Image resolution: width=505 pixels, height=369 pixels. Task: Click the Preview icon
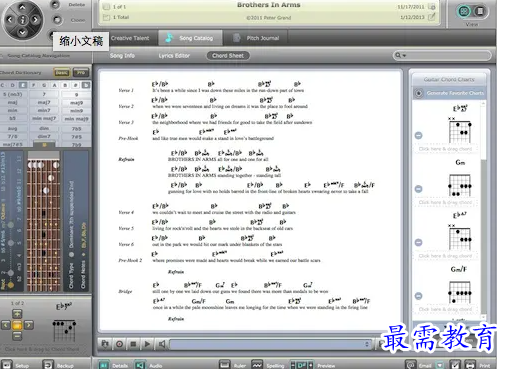[302, 365]
